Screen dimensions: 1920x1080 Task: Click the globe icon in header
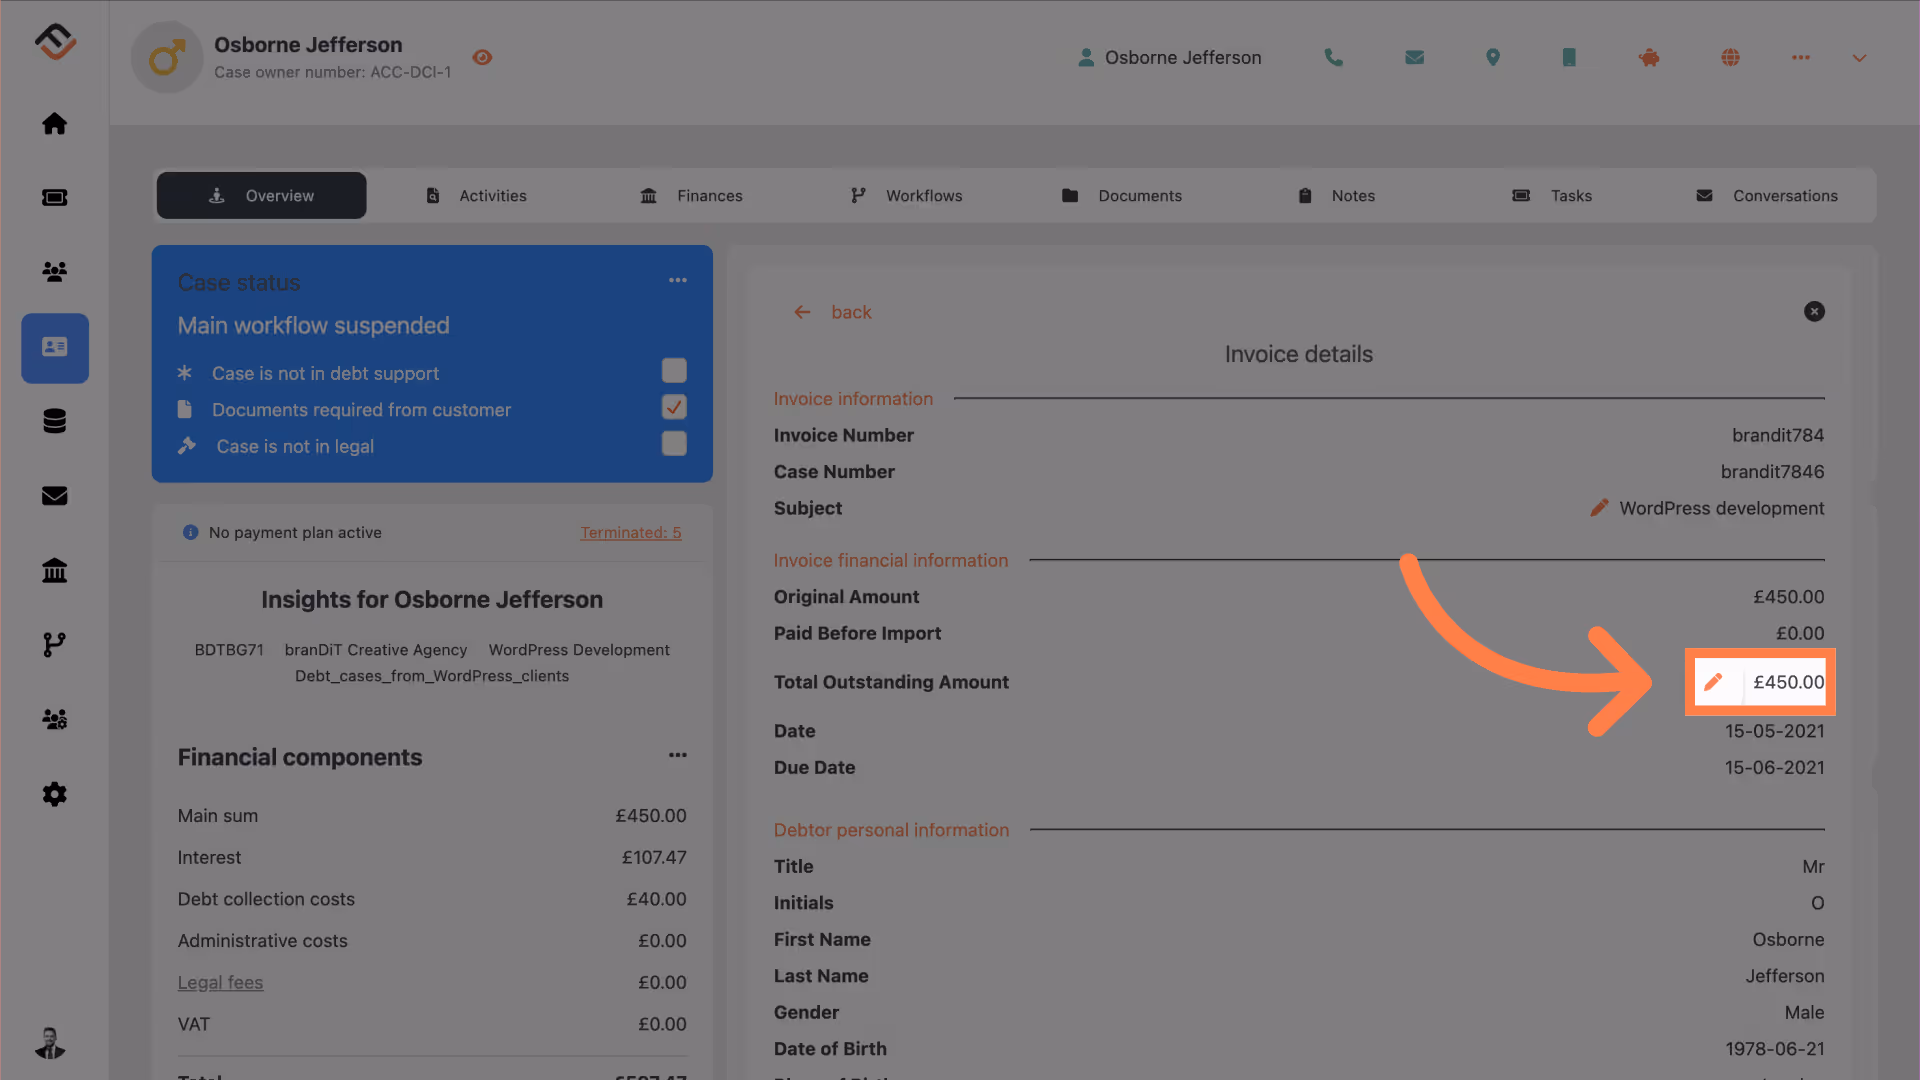point(1730,58)
